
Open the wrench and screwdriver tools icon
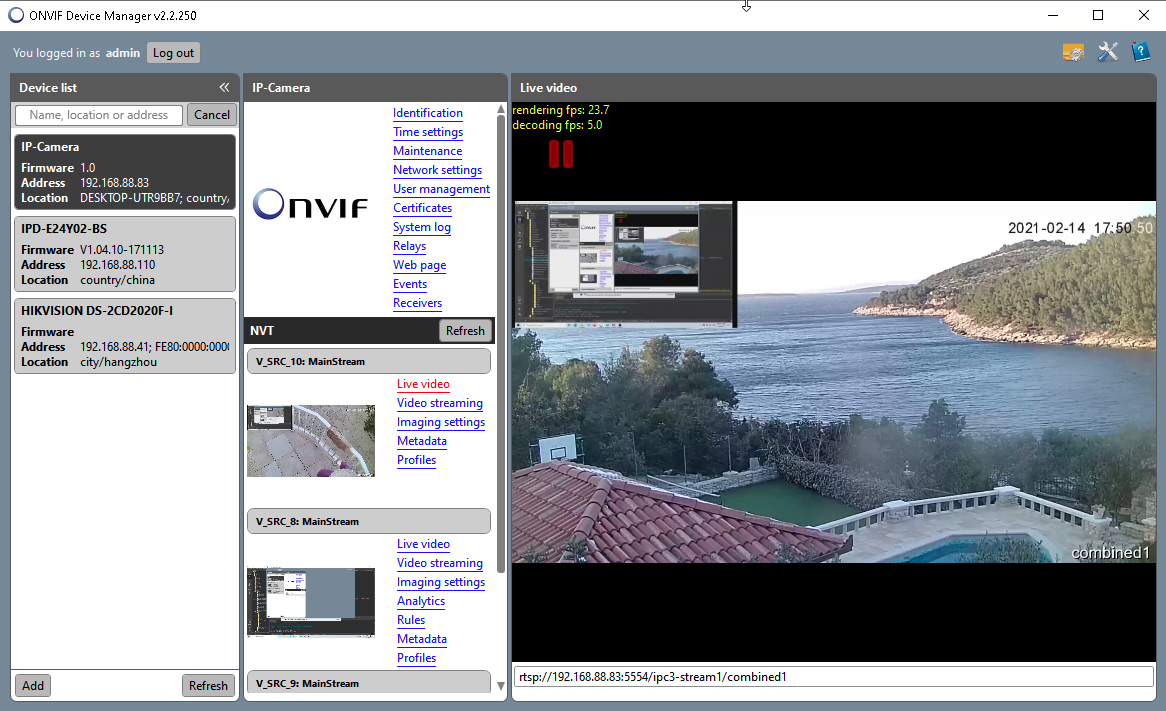(x=1107, y=52)
